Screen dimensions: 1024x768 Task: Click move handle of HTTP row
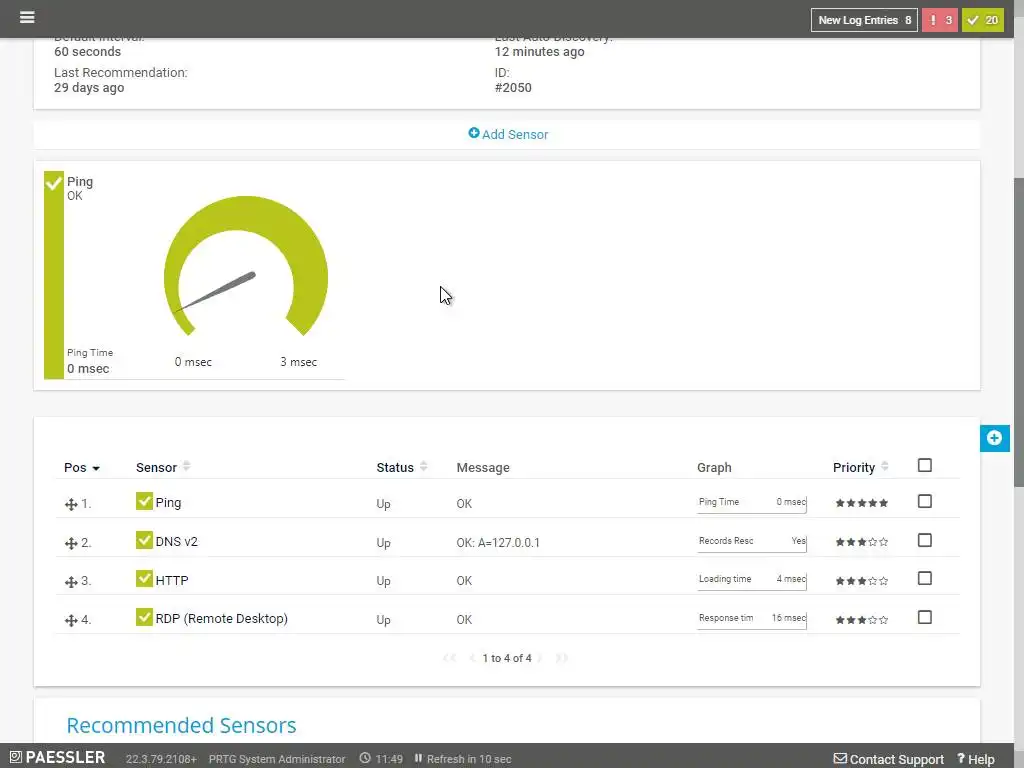pyautogui.click(x=71, y=581)
